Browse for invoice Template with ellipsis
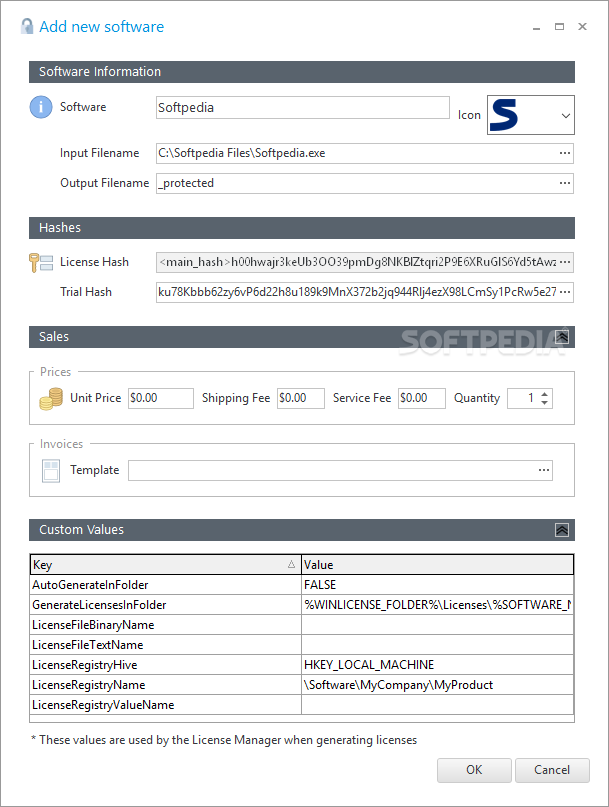Viewport: 609px width, 807px height. (x=544, y=470)
